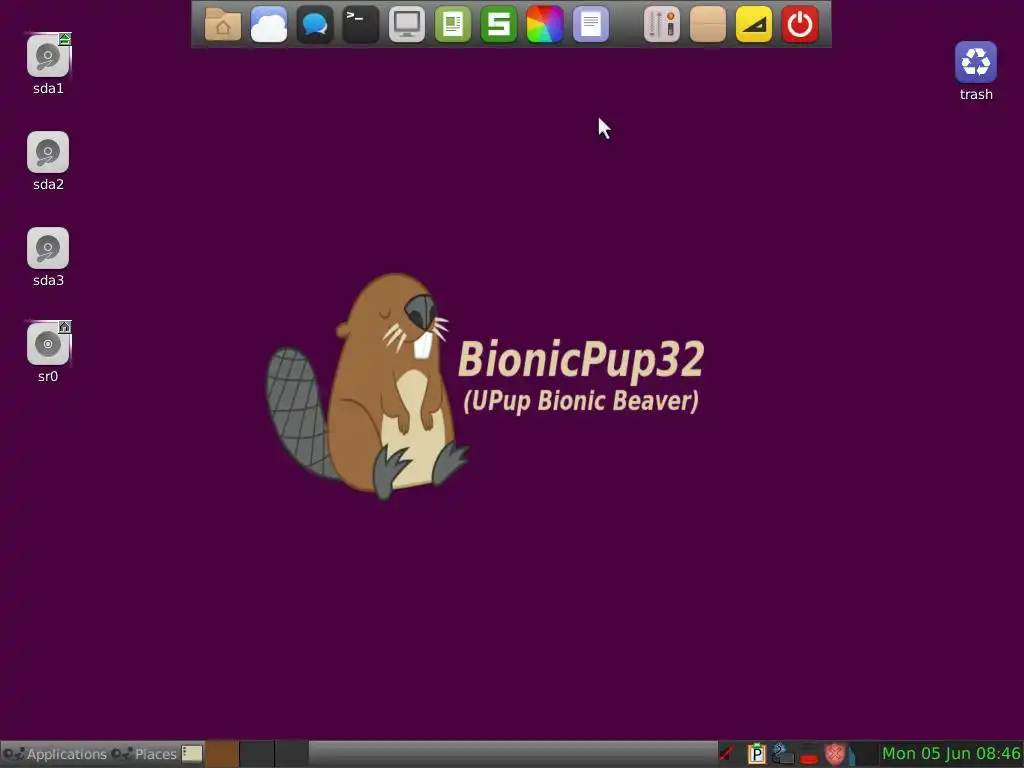Open the green document word processor icon
The height and width of the screenshot is (768, 1024).
pos(453,25)
